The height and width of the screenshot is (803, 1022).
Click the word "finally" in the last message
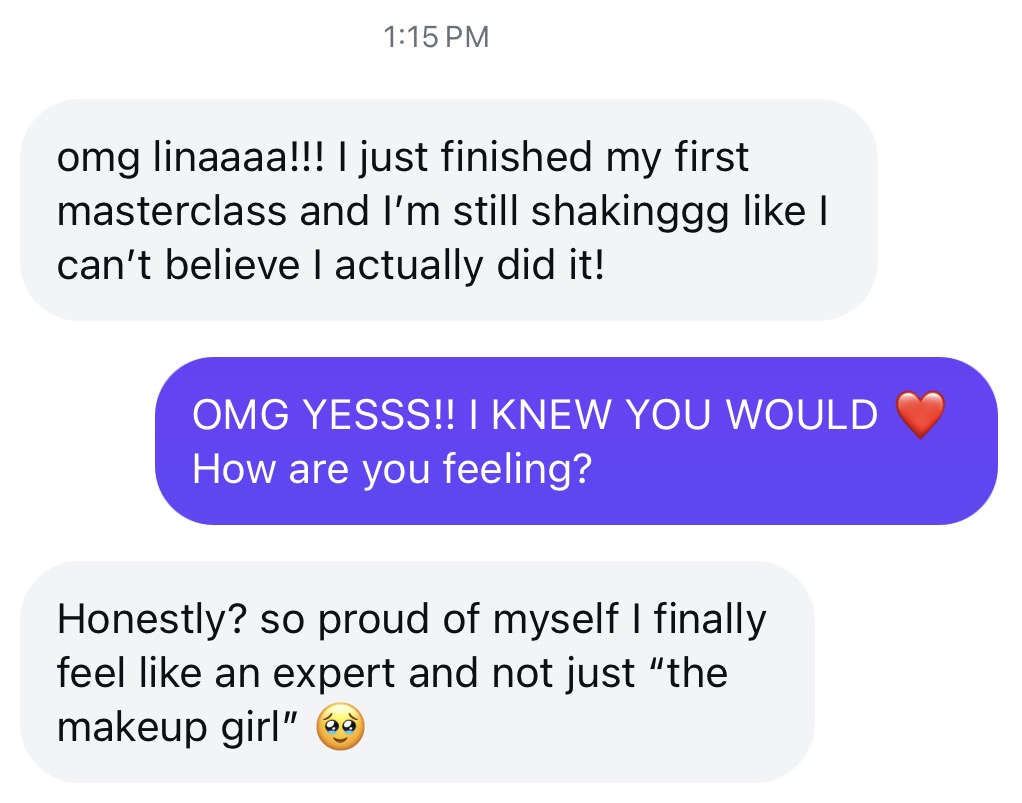tap(710, 620)
